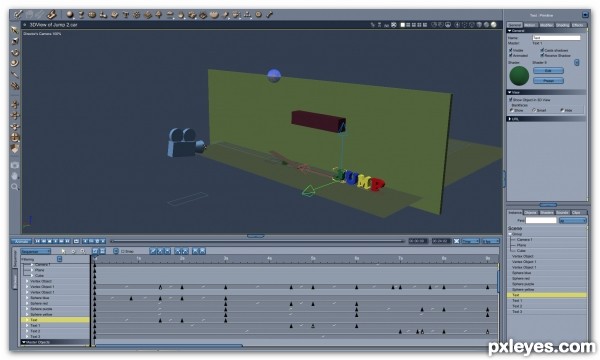Insert a sphere primitive from top toolbar
This screenshot has width=600, height=360.
[x=70, y=15]
